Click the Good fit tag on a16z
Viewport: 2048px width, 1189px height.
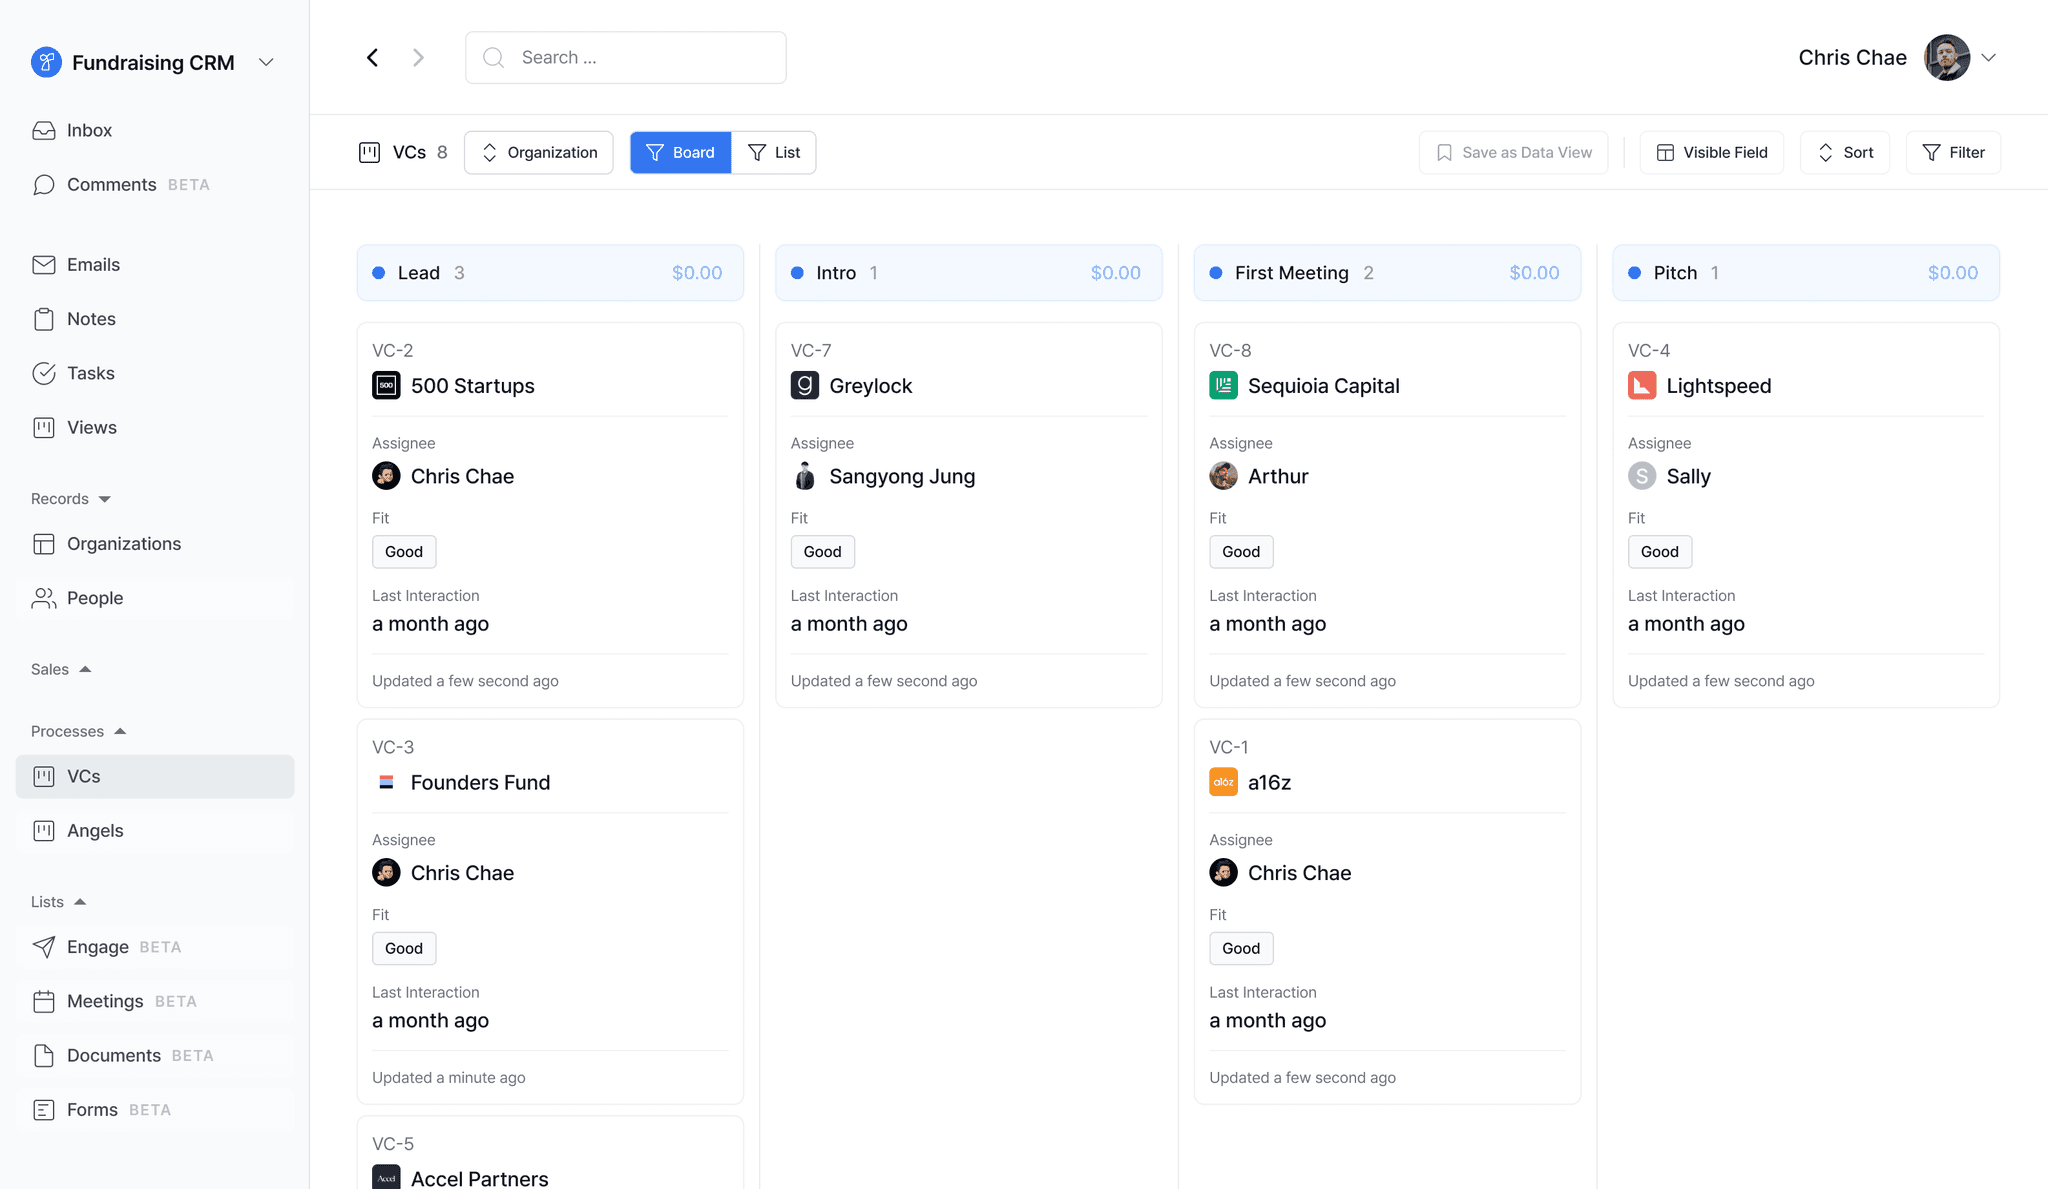tap(1241, 949)
